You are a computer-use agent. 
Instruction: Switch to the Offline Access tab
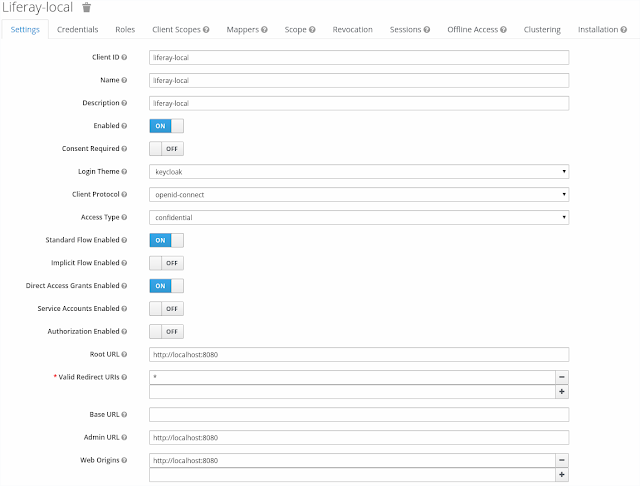pyautogui.click(x=477, y=29)
